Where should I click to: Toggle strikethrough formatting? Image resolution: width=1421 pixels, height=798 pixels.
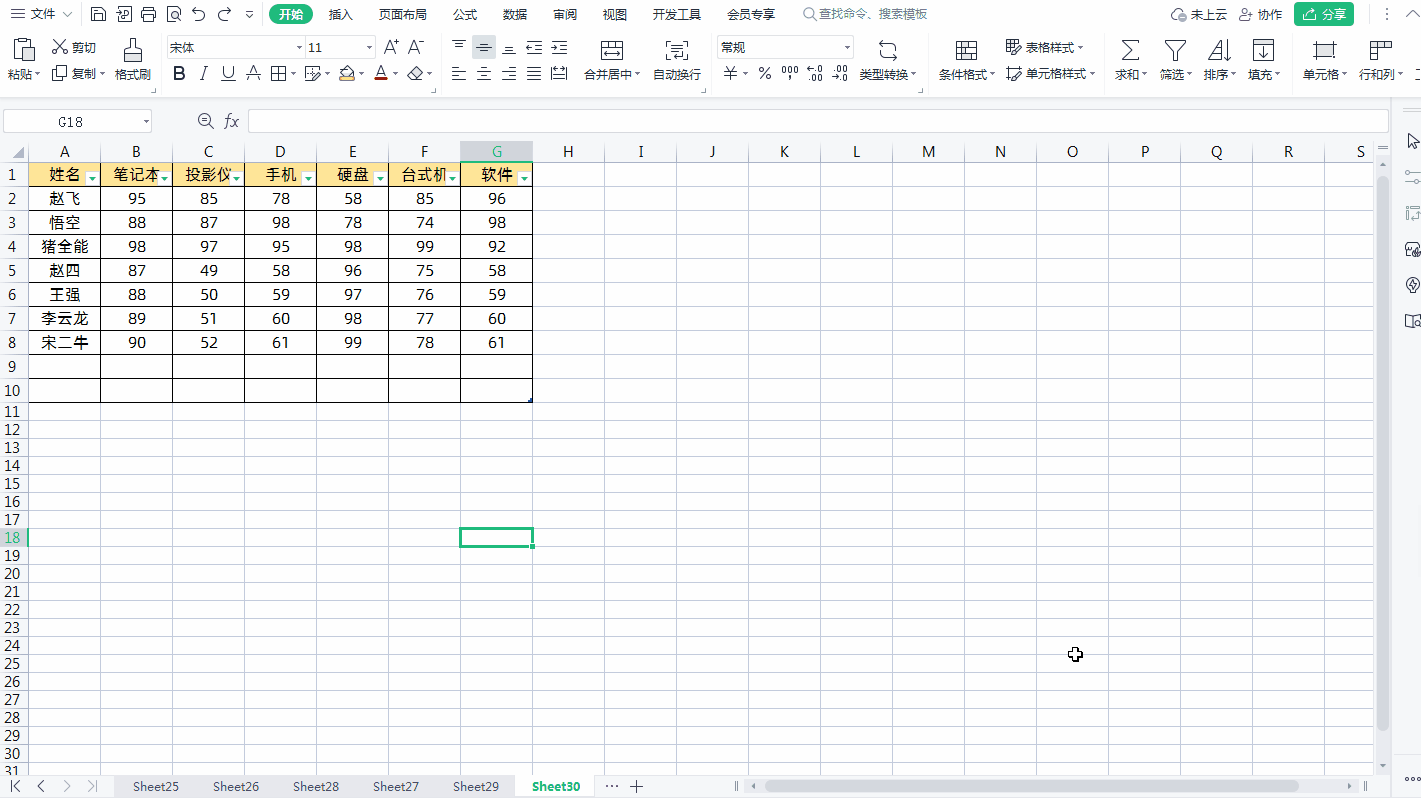coord(253,73)
